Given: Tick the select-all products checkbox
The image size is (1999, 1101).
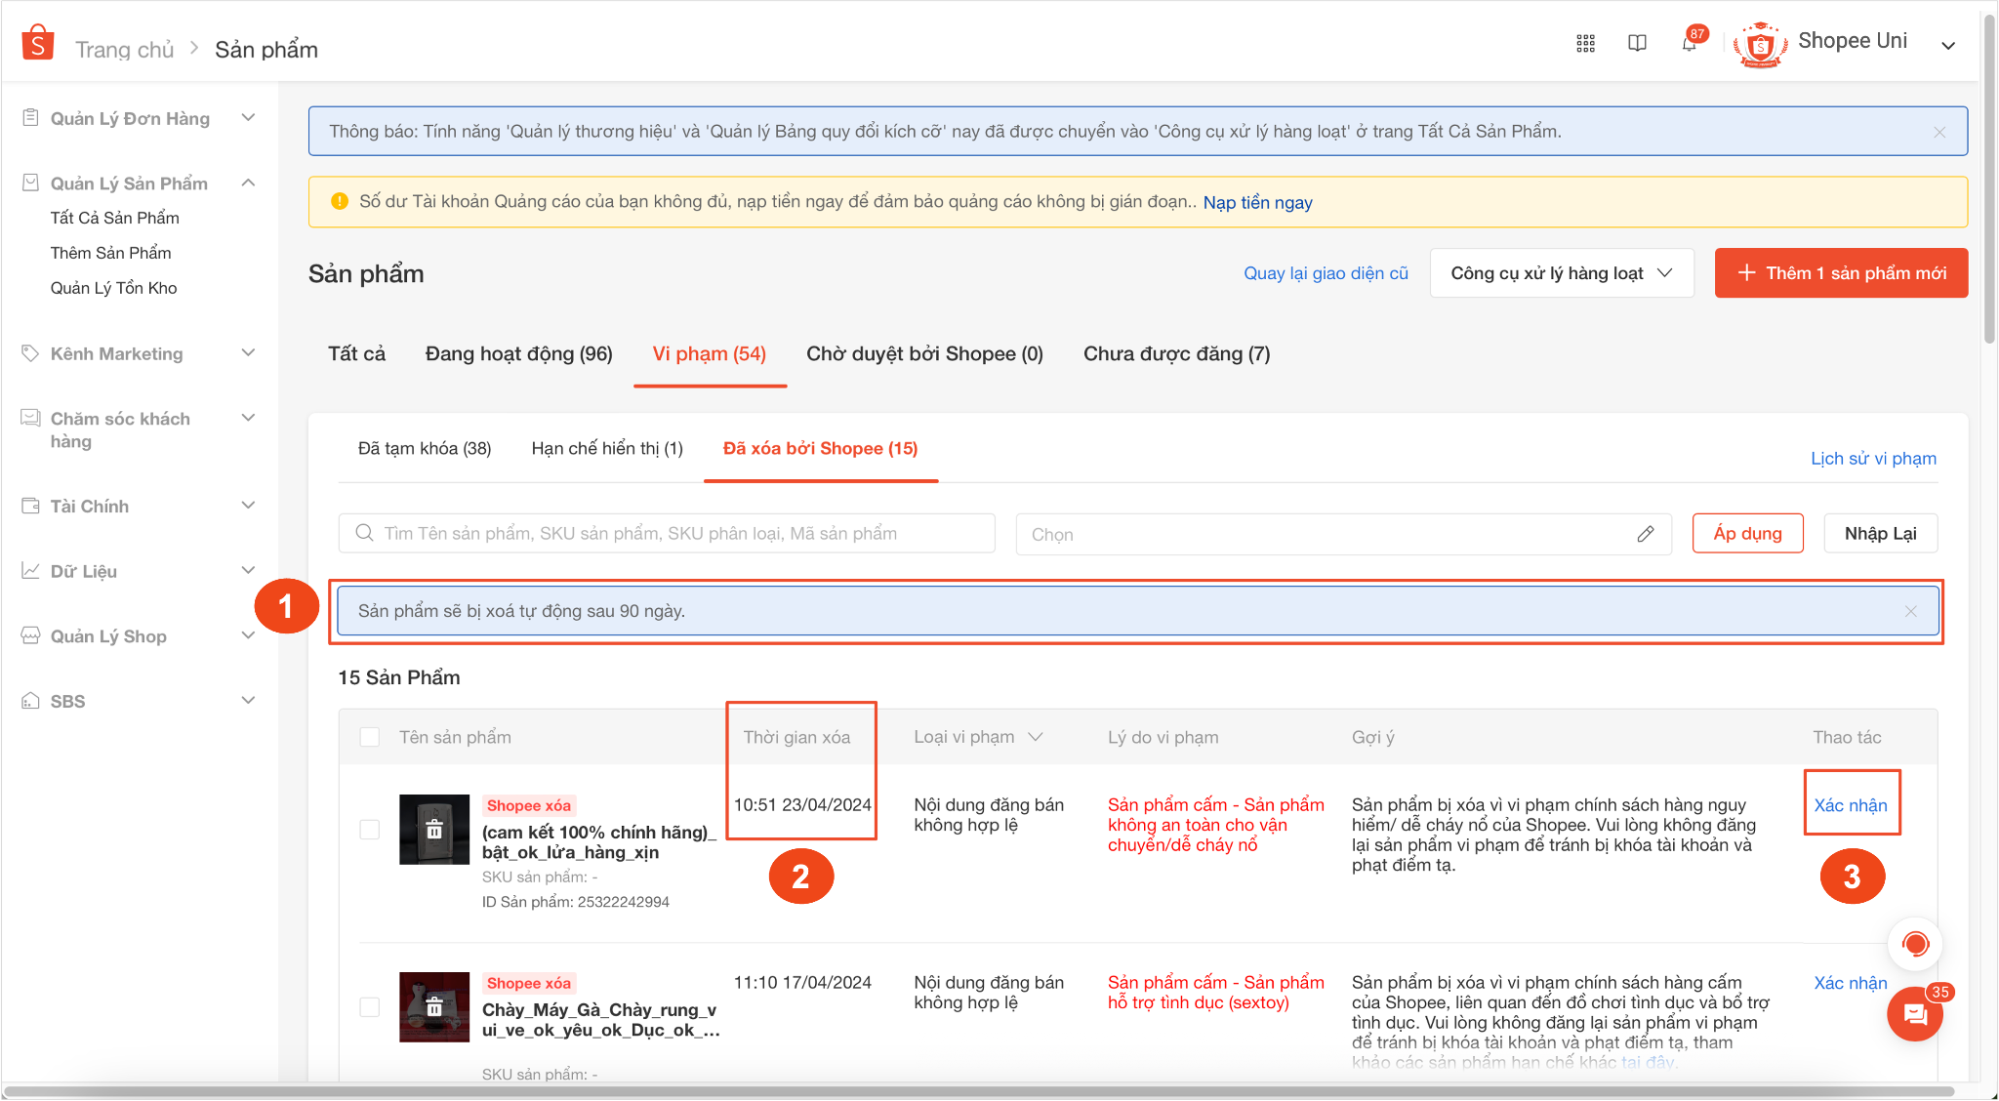Looking at the screenshot, I should click(x=369, y=737).
